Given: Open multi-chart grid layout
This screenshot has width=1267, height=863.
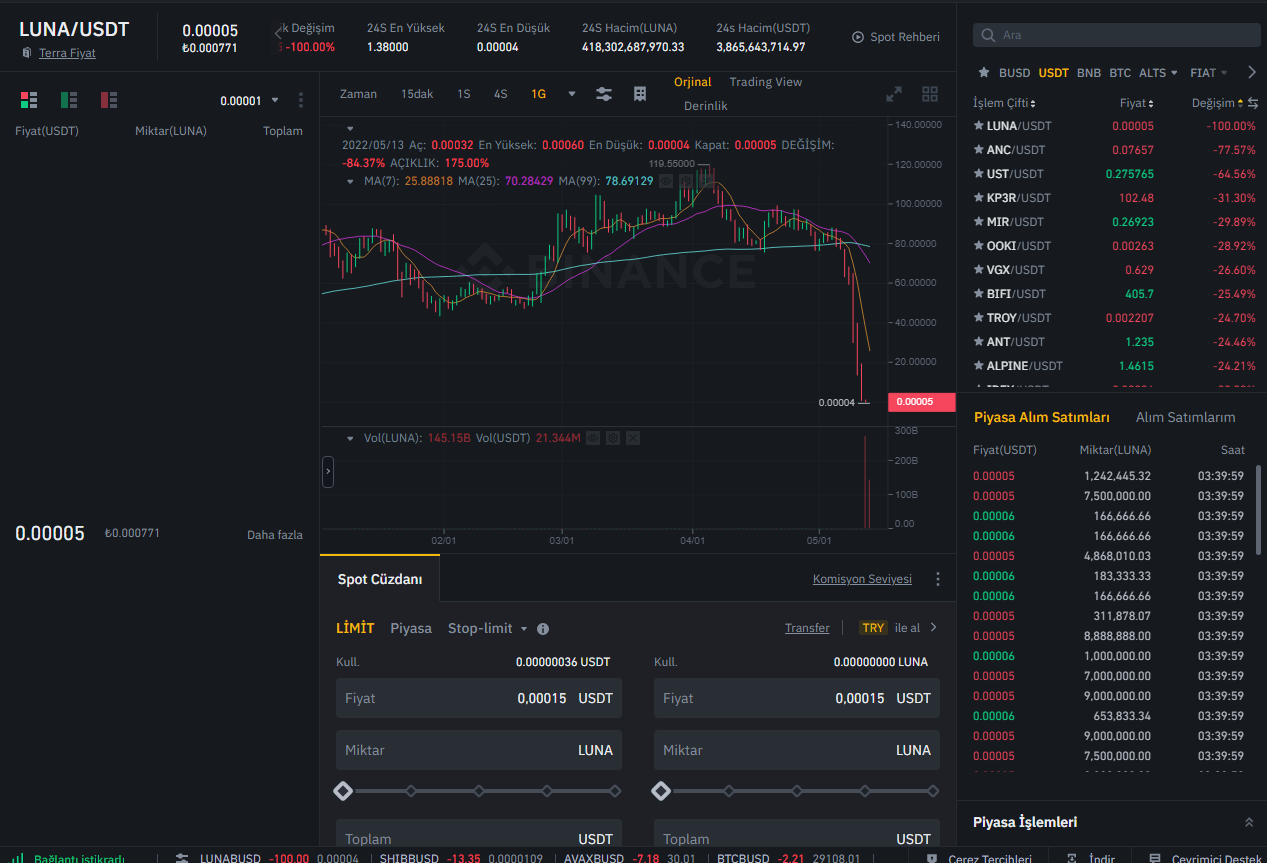Looking at the screenshot, I should pyautogui.click(x=930, y=94).
